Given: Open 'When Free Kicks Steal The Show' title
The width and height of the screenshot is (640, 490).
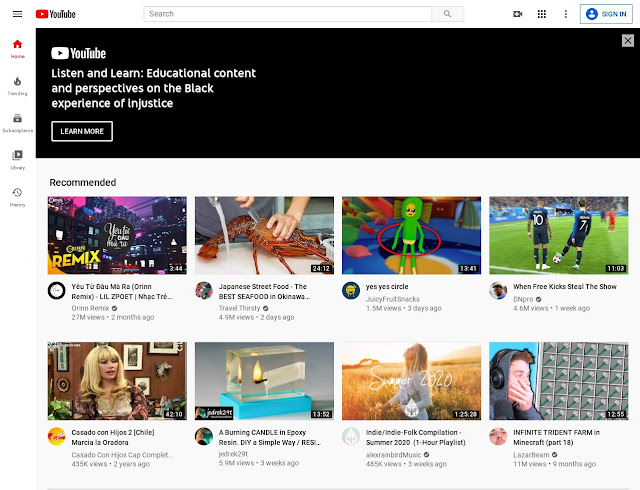Looking at the screenshot, I should 565,287.
